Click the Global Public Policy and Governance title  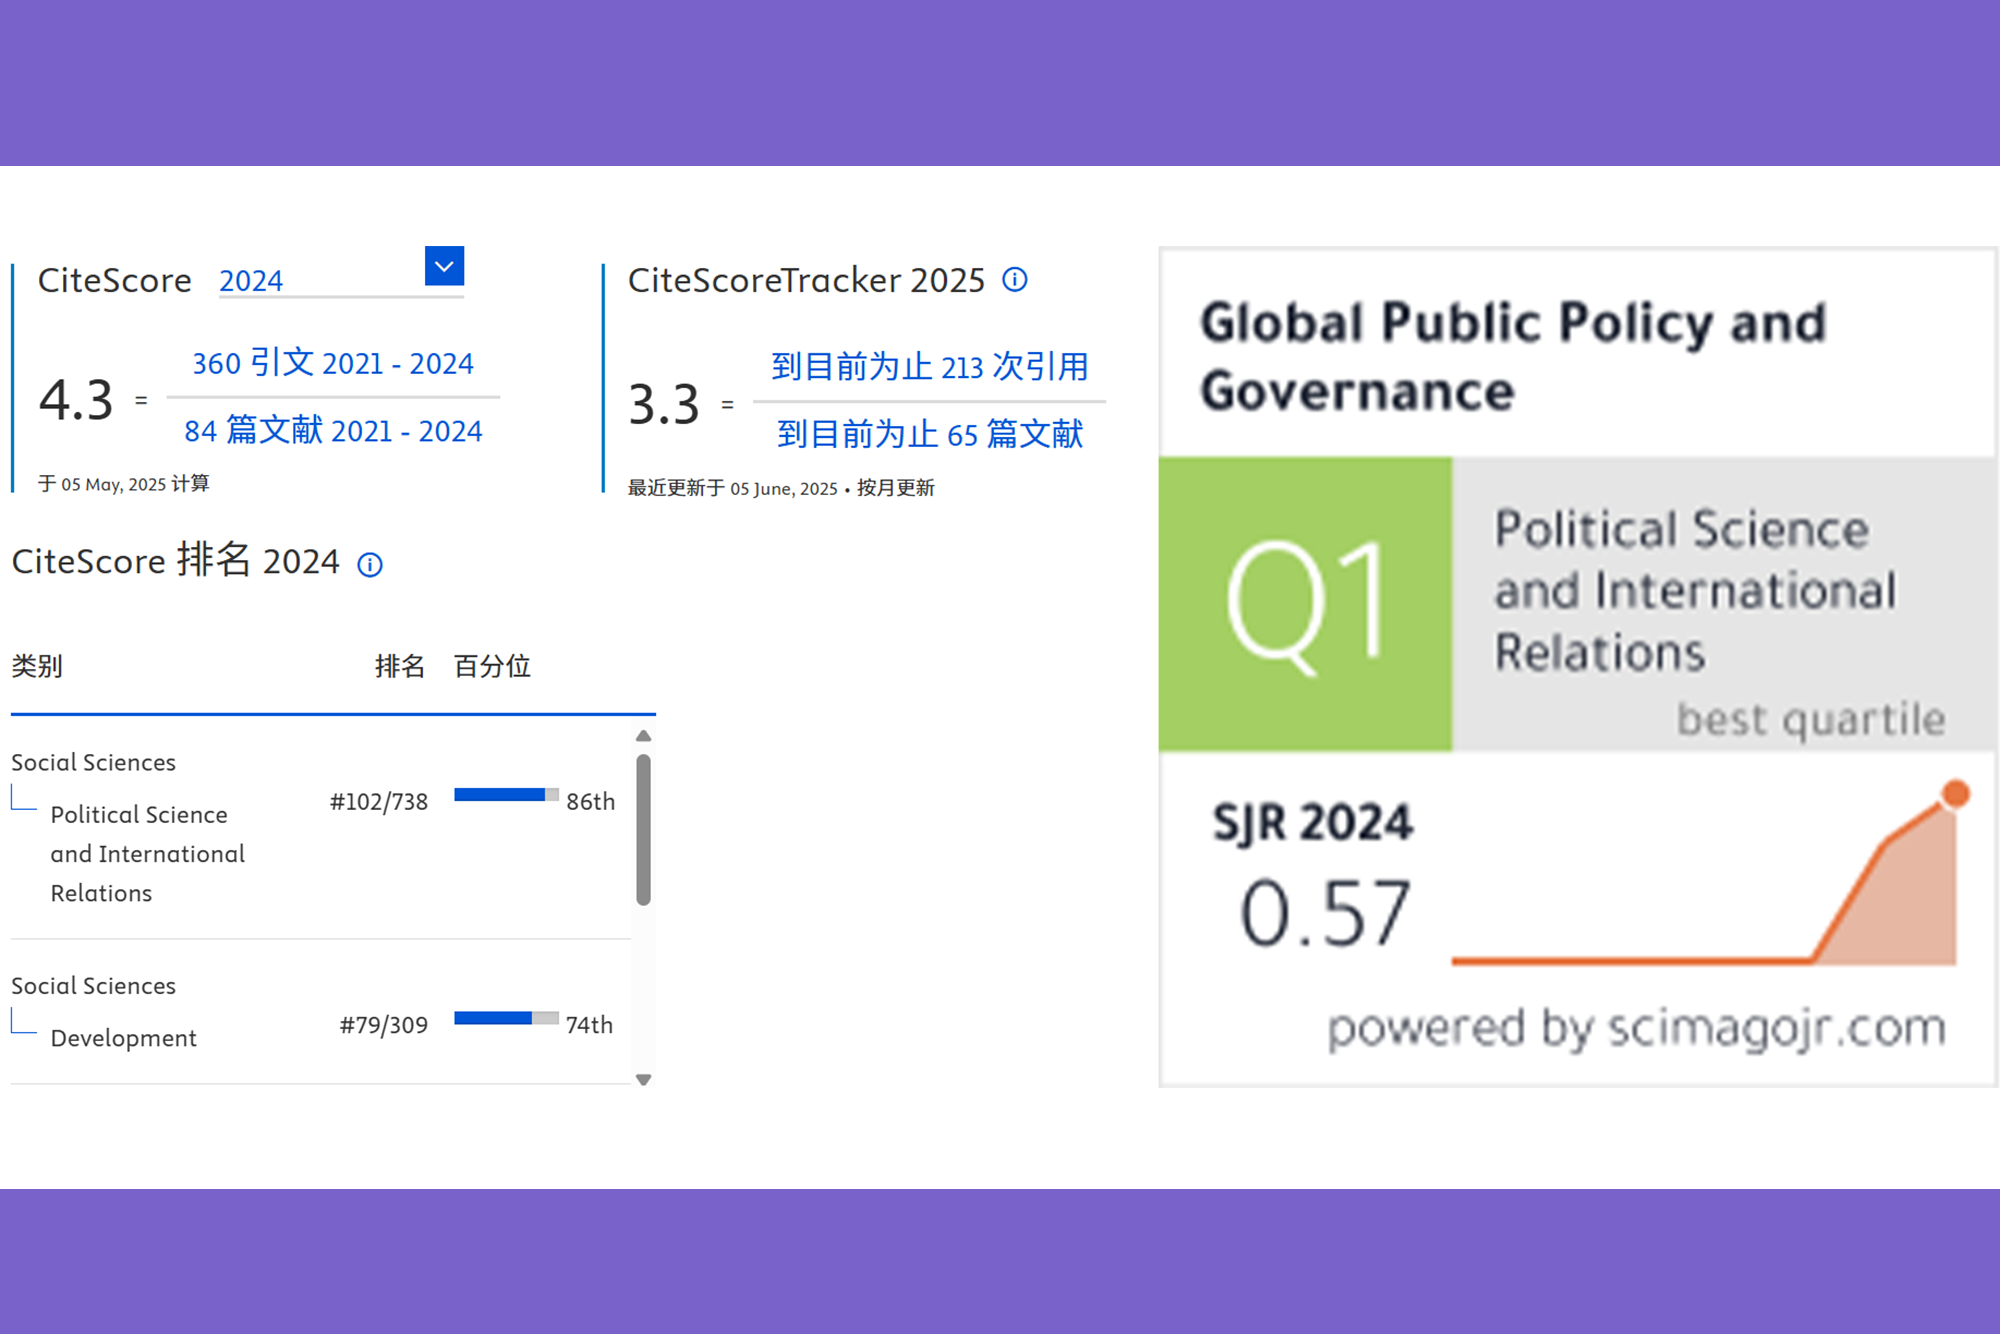[x=1513, y=356]
